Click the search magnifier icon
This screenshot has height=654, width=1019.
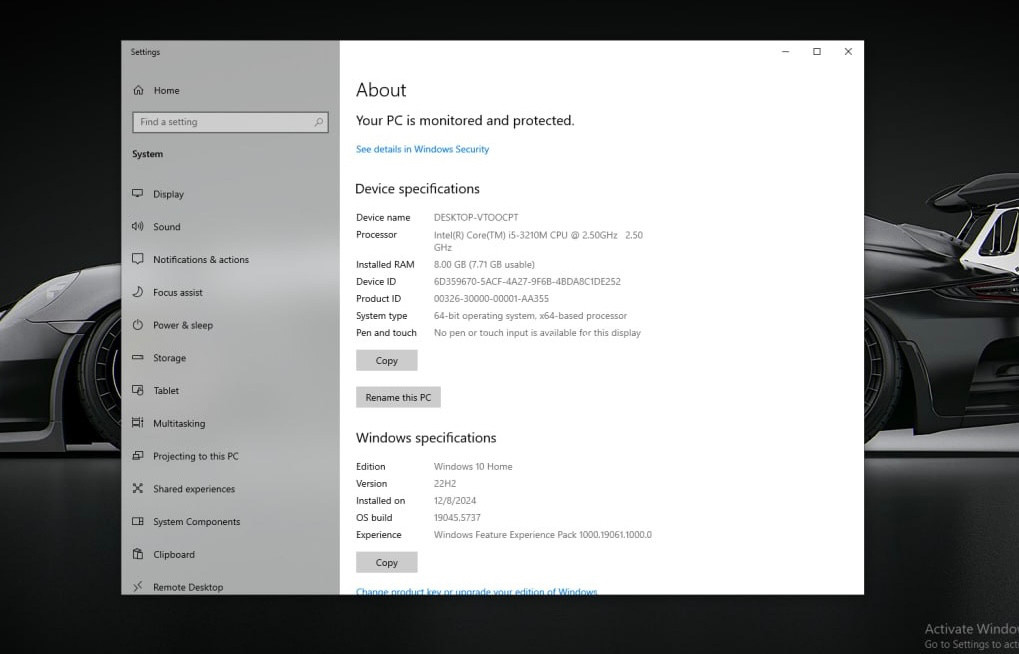coord(318,122)
